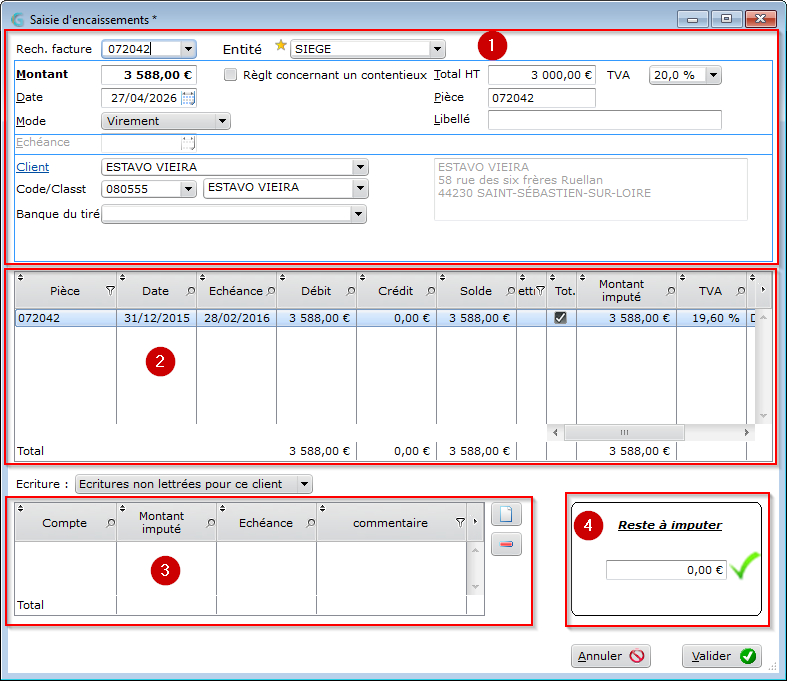
Task: Click the red delete line button
Action: click(x=506, y=544)
